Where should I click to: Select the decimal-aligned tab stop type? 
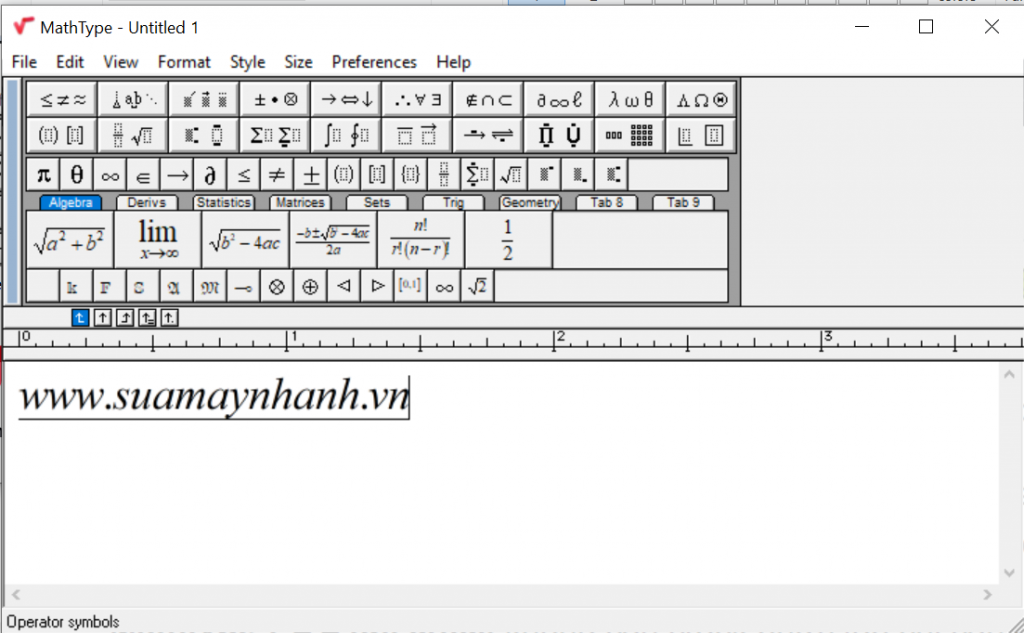(x=169, y=317)
